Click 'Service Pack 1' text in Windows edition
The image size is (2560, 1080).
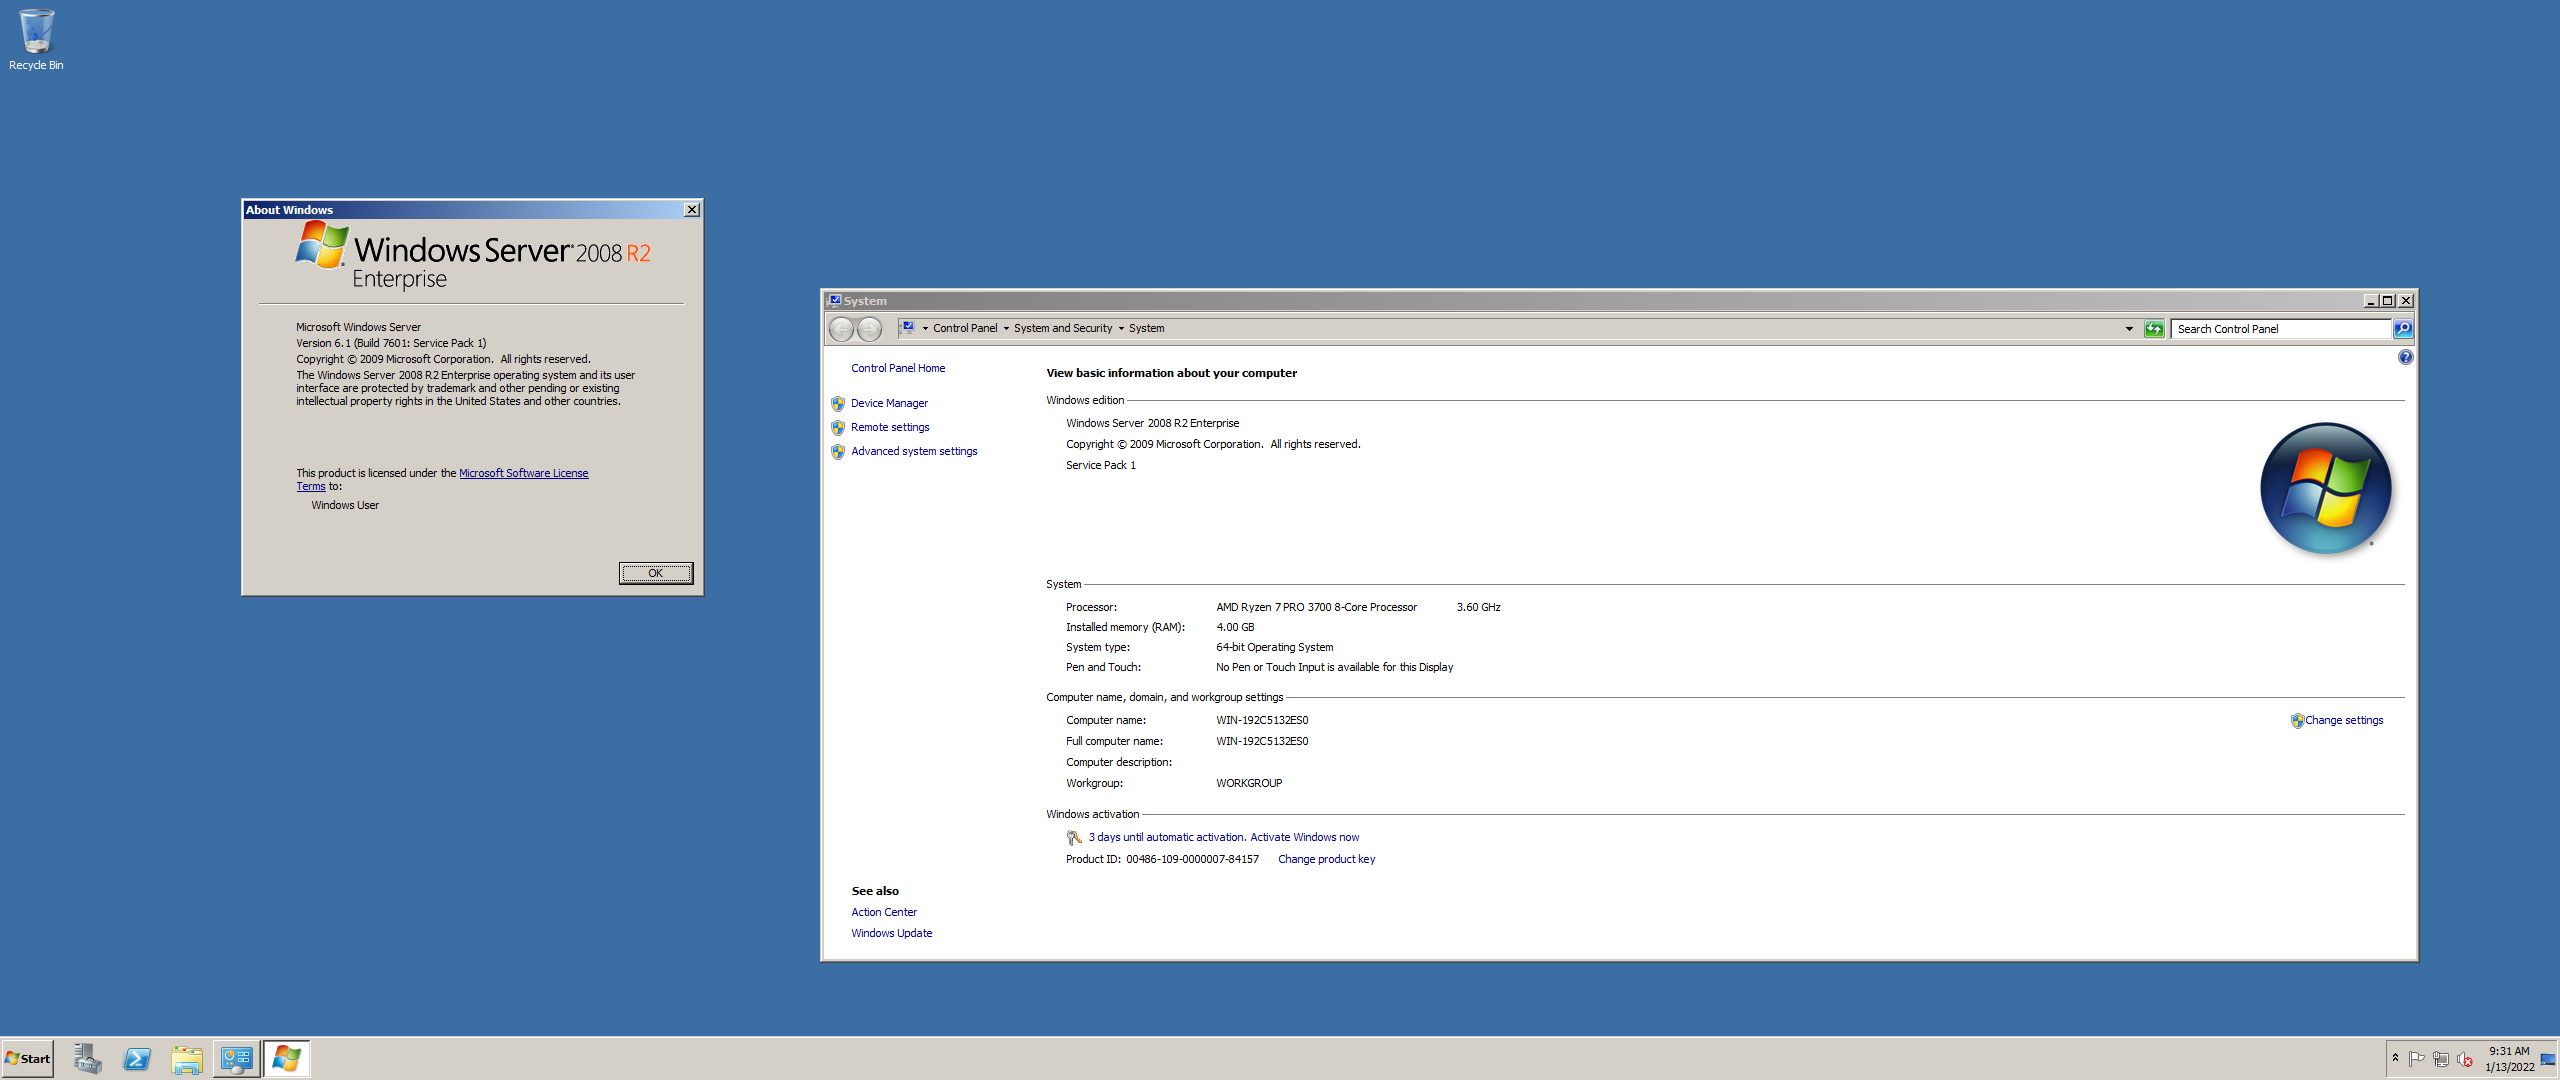pos(1100,465)
